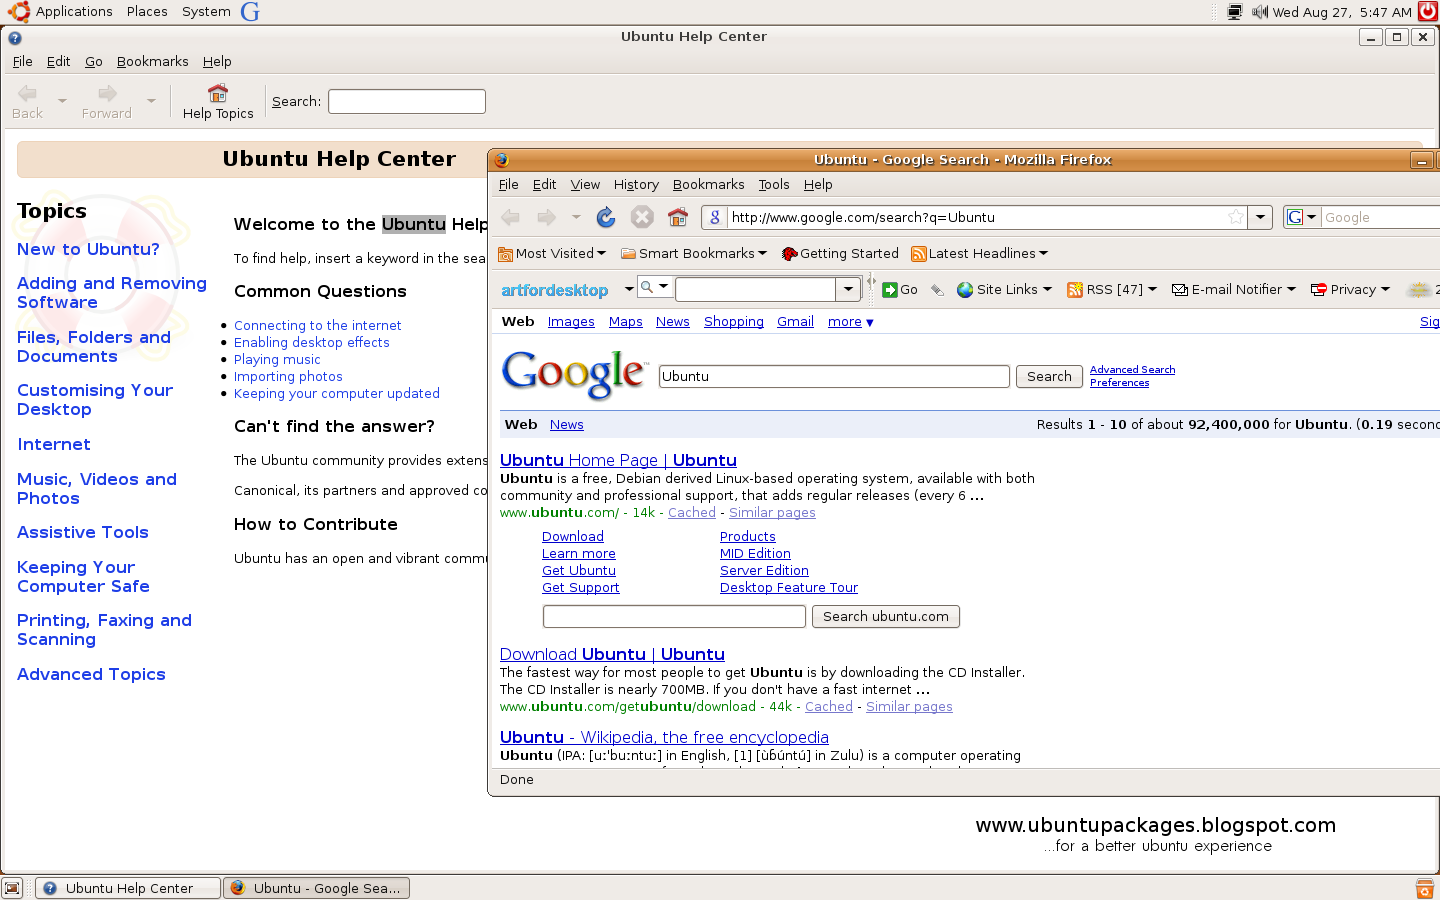Click the Firefox Back arrow icon

tap(510, 217)
